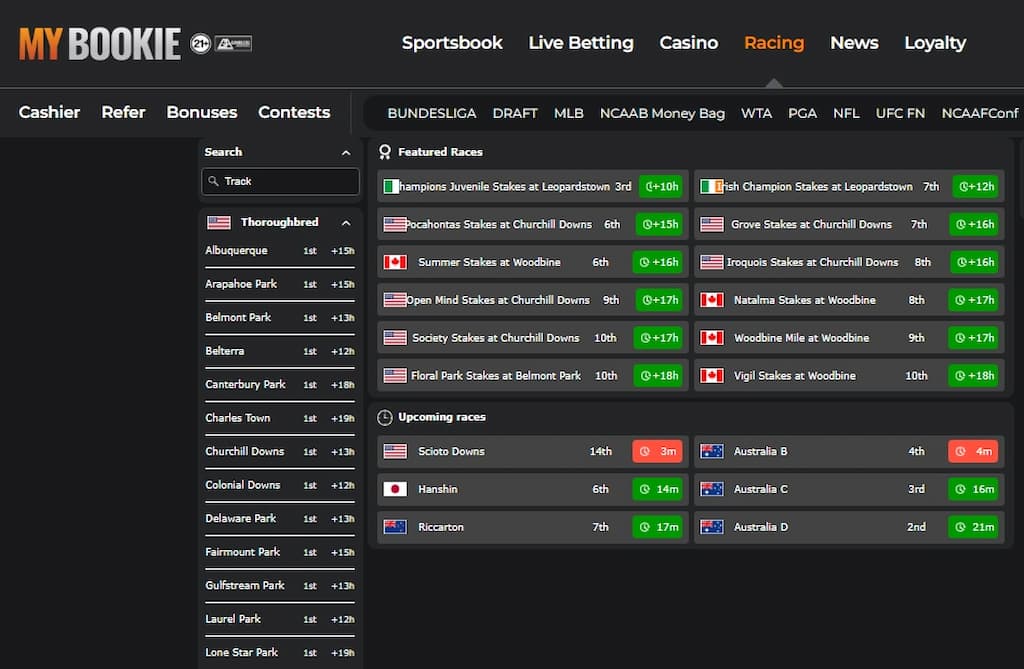This screenshot has width=1024, height=669.
Task: Select the BUNDESLIGA quick link
Action: click(x=431, y=113)
